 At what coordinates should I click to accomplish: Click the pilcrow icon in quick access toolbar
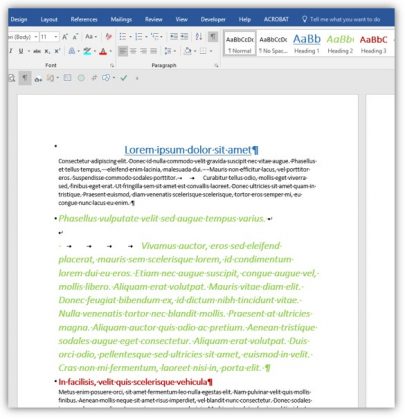coord(25,78)
